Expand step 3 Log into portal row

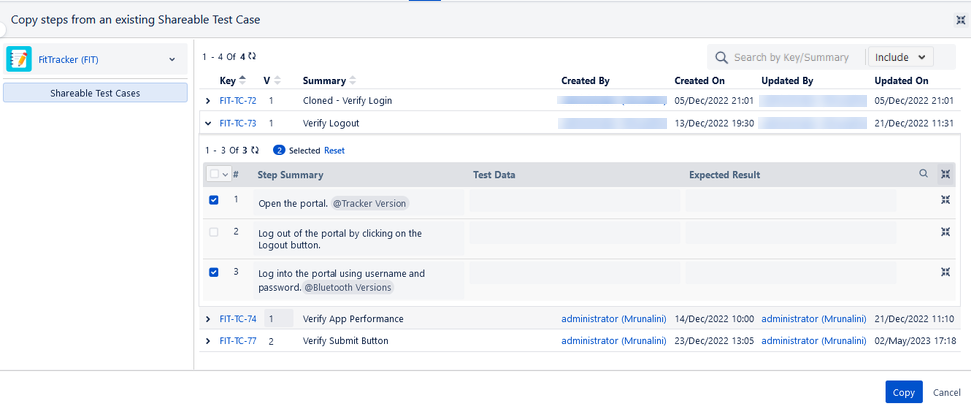click(x=945, y=271)
